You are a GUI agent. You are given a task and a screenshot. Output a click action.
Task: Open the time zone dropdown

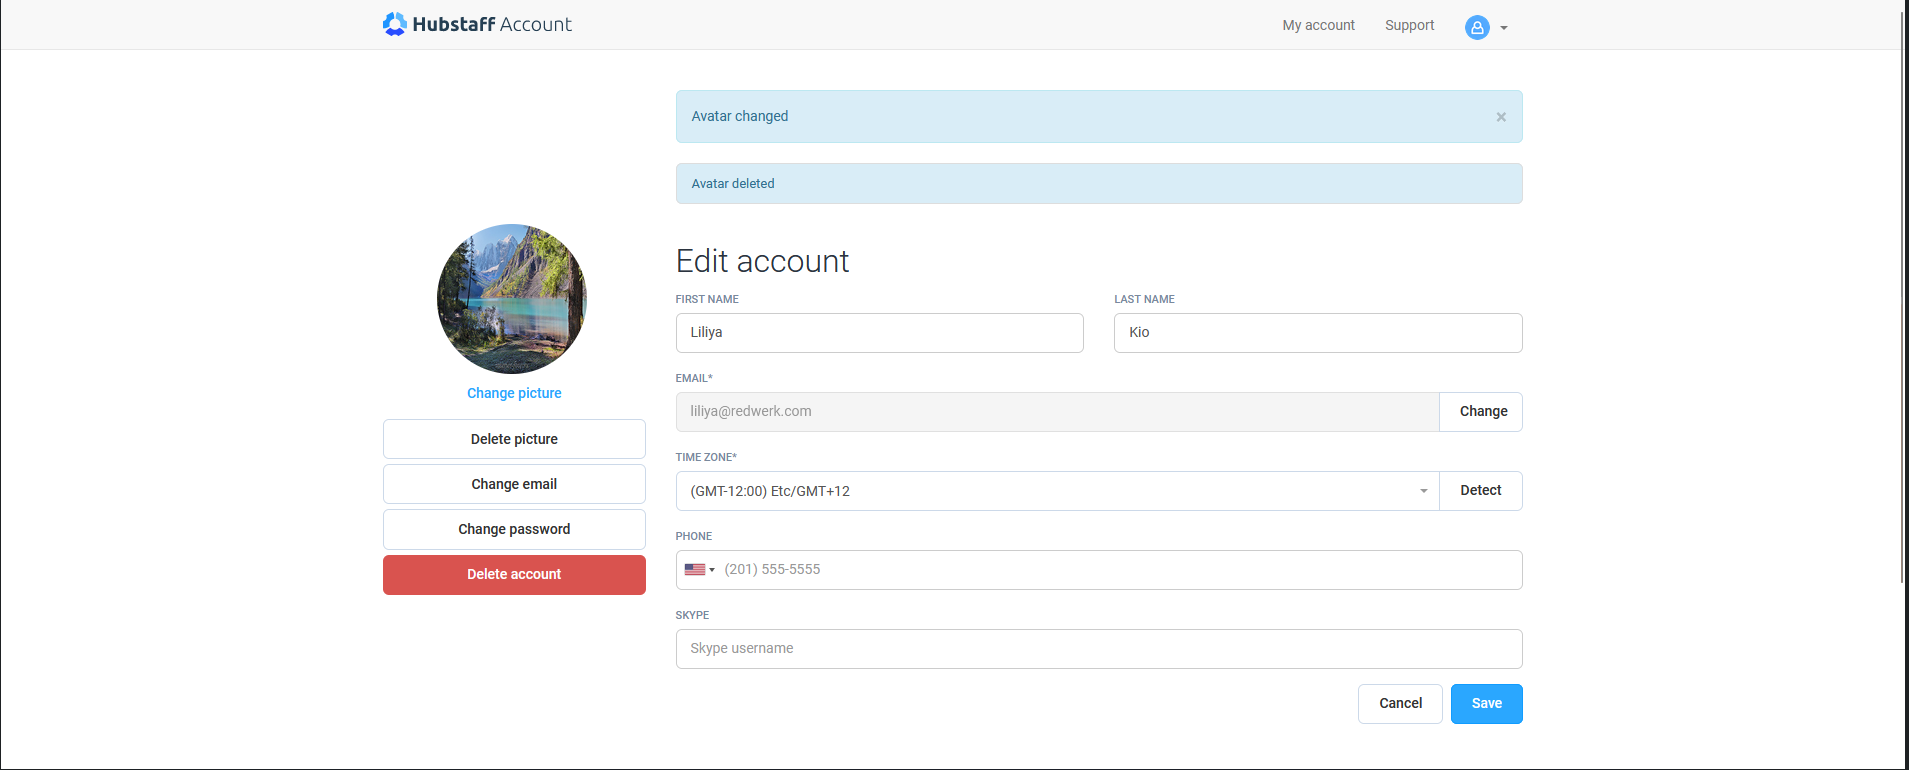pyautogui.click(x=1057, y=491)
